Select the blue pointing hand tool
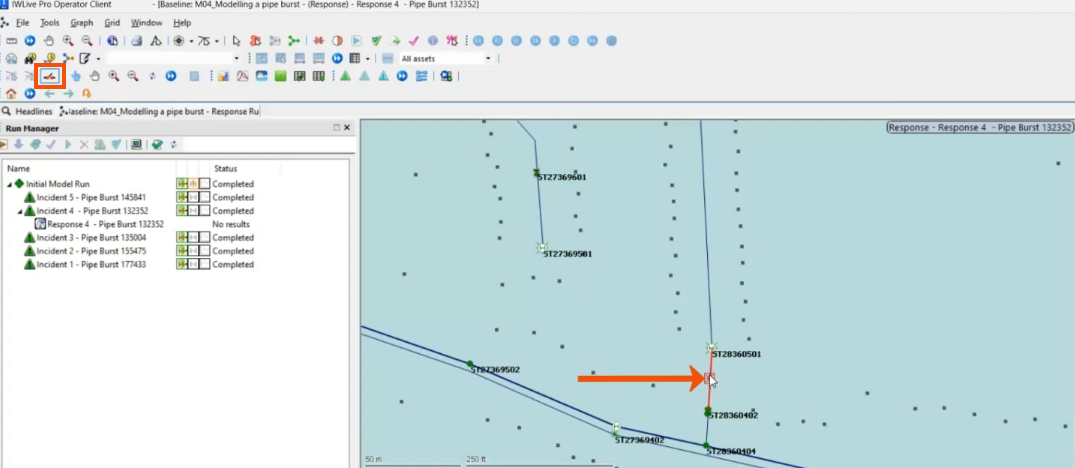 click(75, 76)
